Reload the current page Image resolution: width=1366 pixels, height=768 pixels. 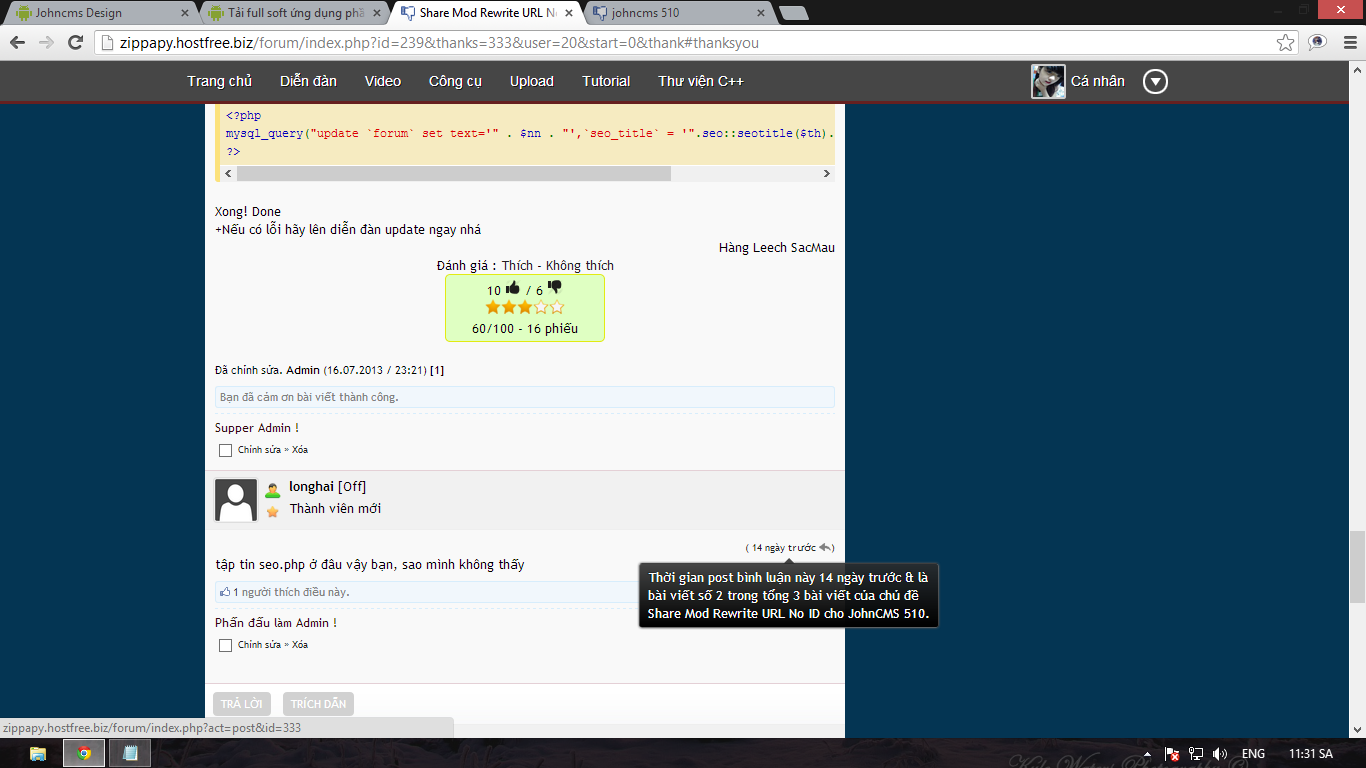[75, 42]
